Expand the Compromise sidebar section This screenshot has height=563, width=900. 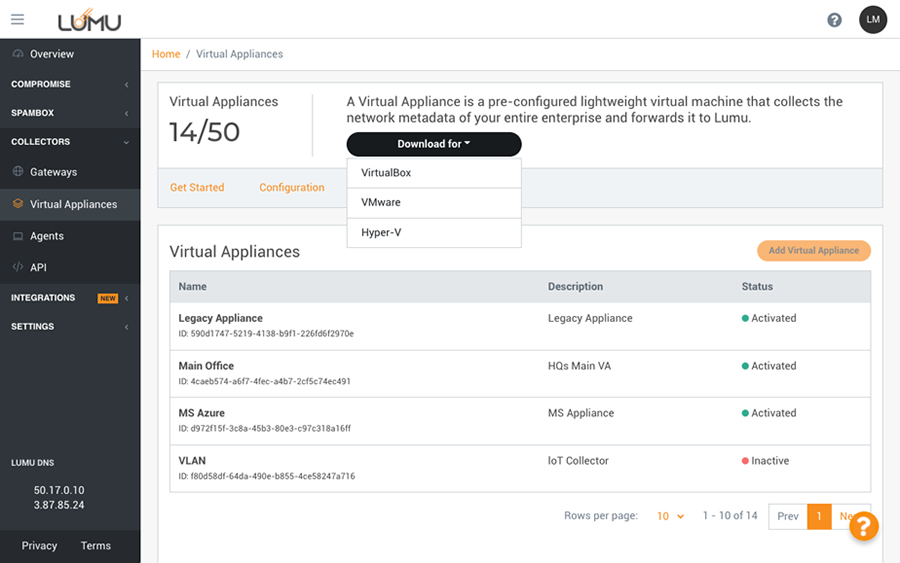(x=68, y=84)
